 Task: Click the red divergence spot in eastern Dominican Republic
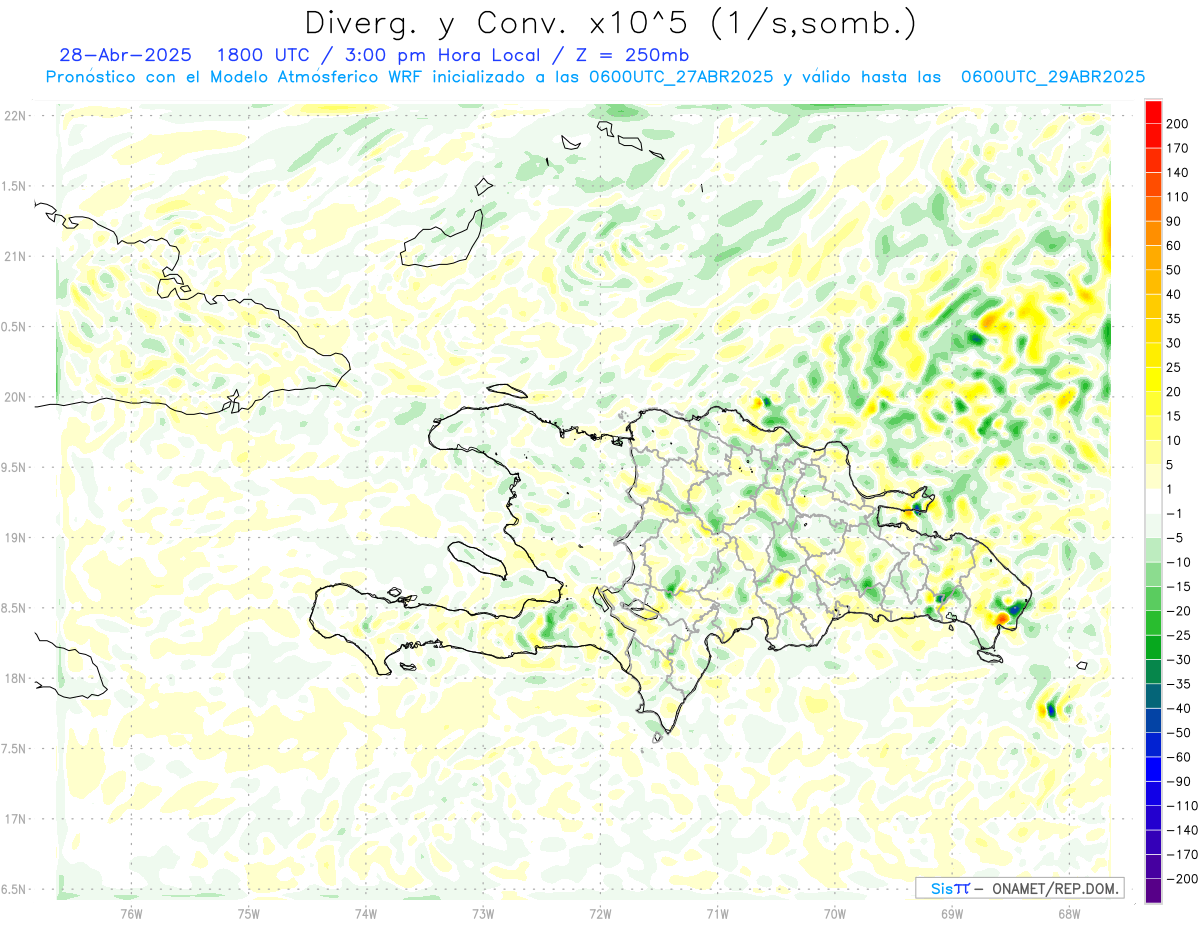[1002, 619]
